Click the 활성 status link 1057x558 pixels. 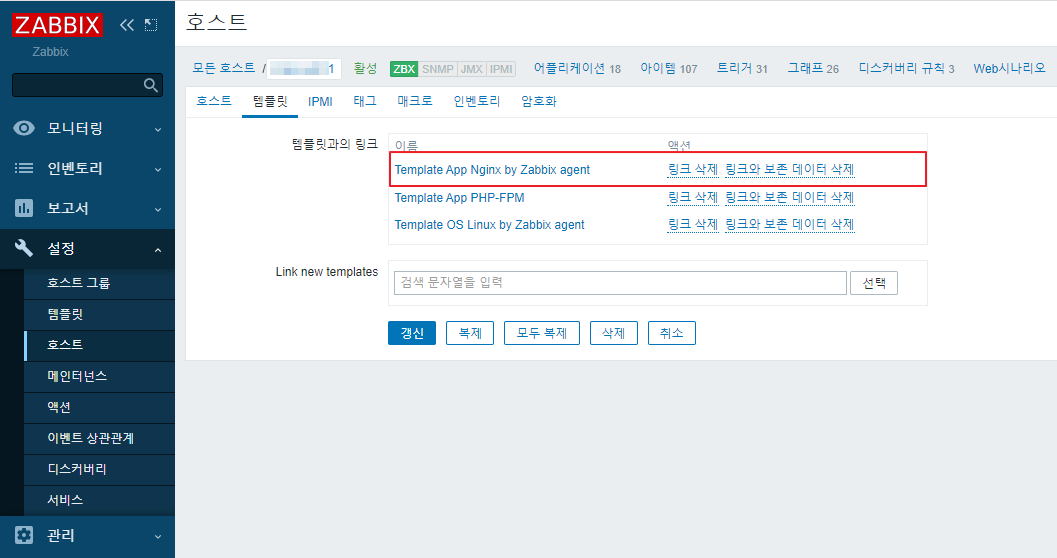[x=365, y=68]
